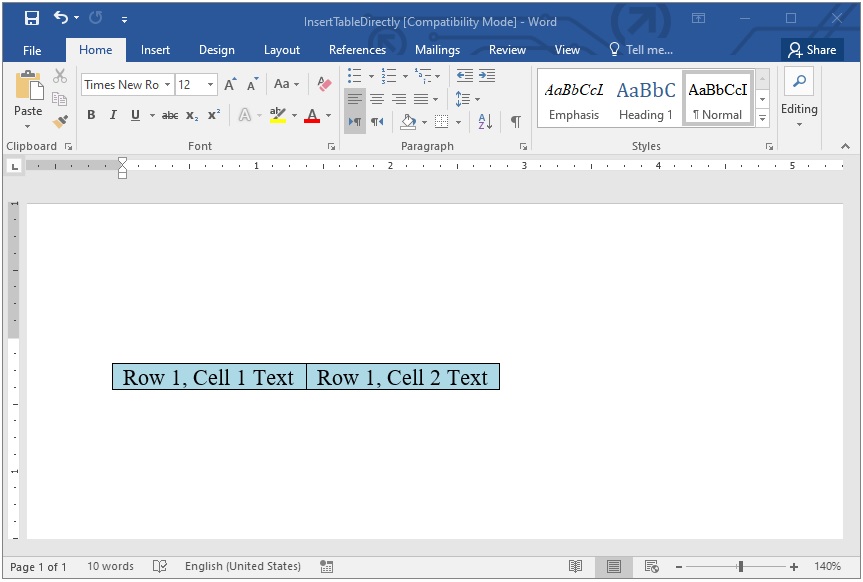The height and width of the screenshot is (582, 863).
Task: Toggle bold formatting
Action: point(91,115)
